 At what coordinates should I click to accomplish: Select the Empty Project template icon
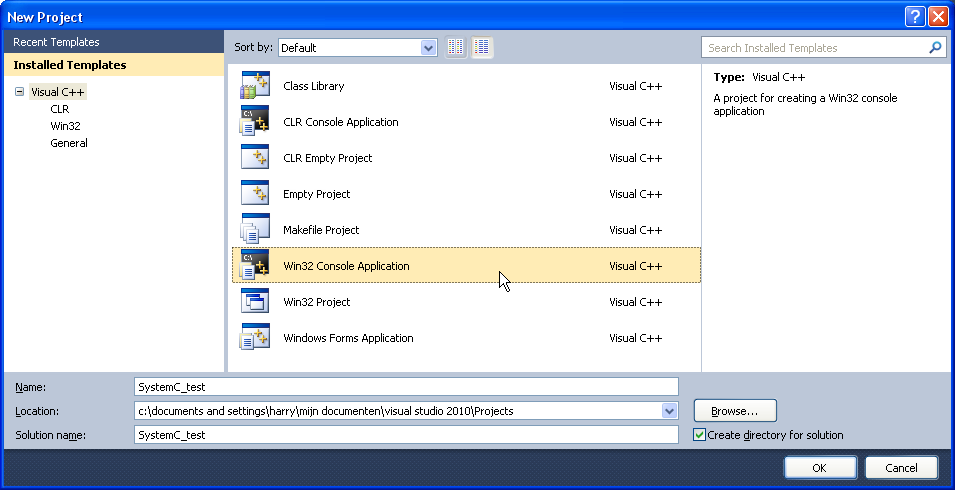(255, 194)
